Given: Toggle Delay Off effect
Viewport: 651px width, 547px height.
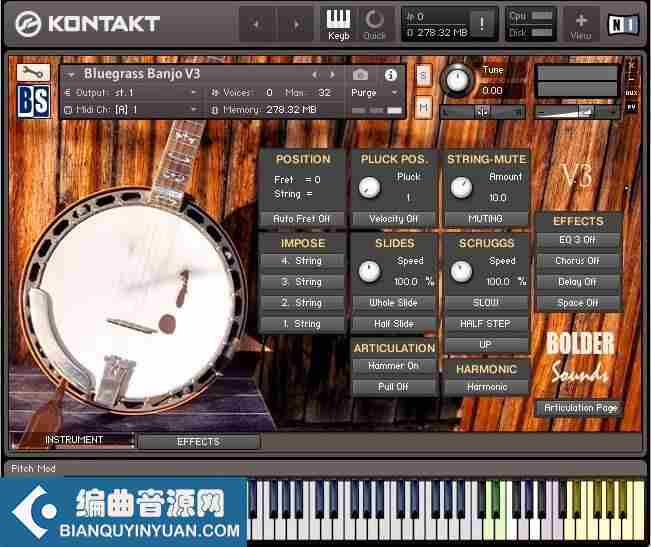Looking at the screenshot, I should tap(578, 282).
